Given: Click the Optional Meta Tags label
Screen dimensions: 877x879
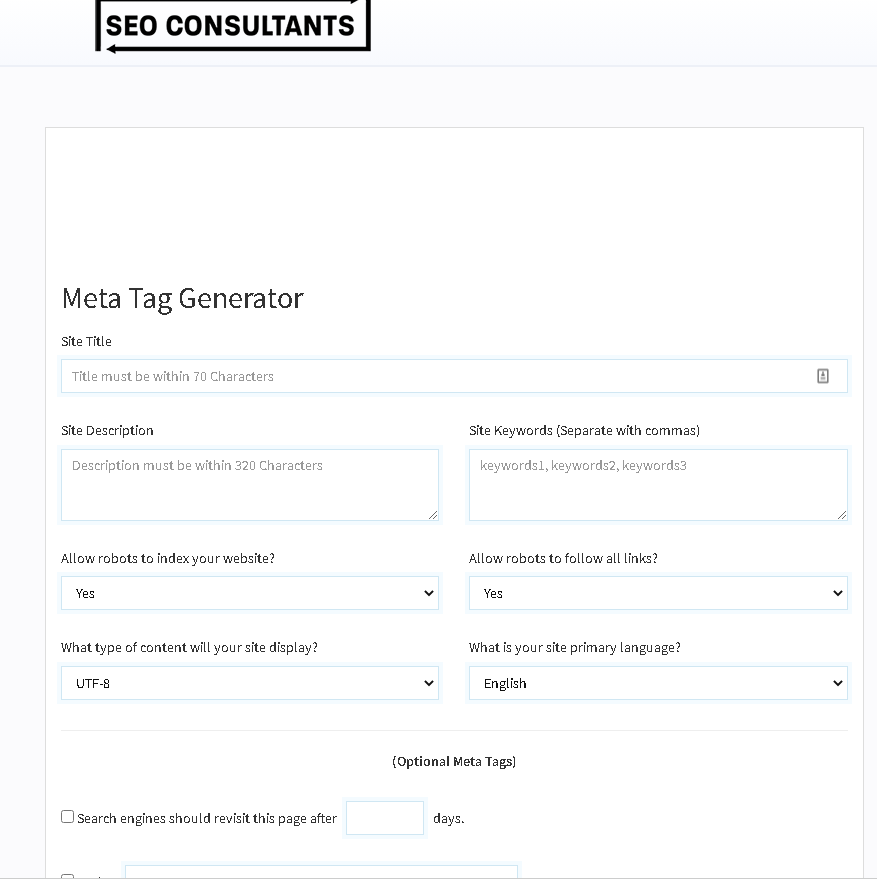Looking at the screenshot, I should 454,761.
